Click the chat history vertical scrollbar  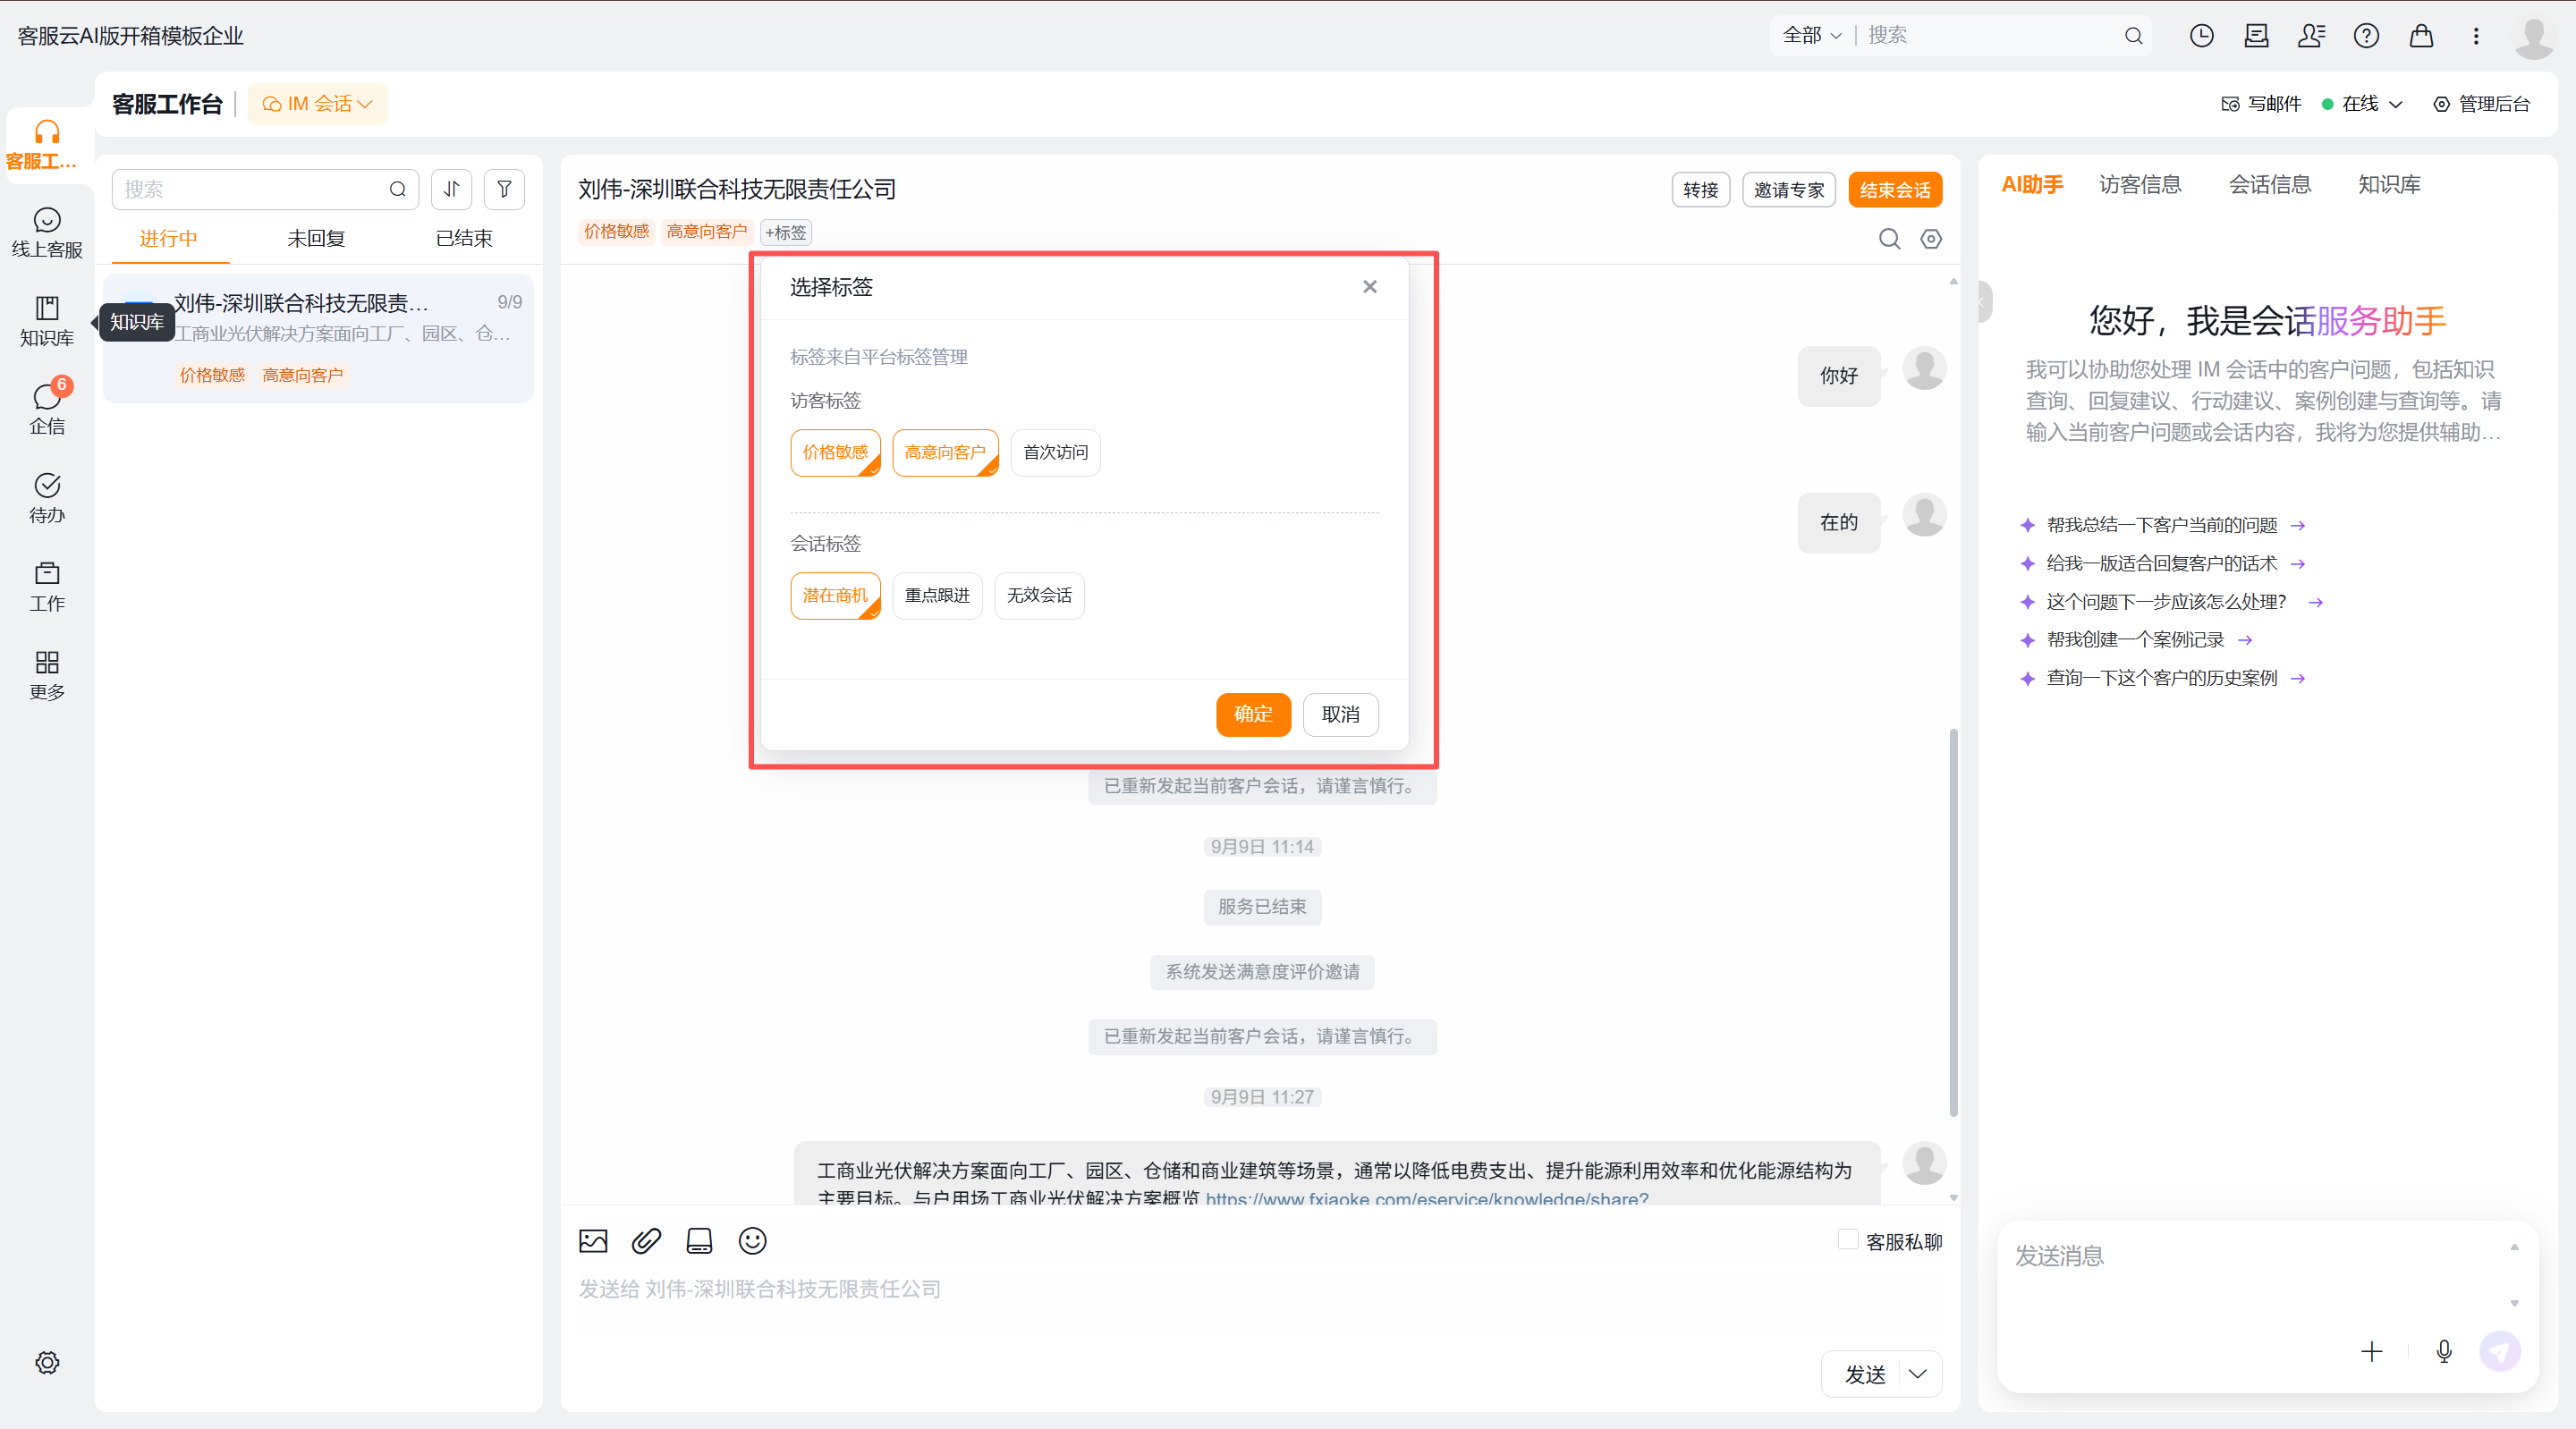tap(1953, 922)
